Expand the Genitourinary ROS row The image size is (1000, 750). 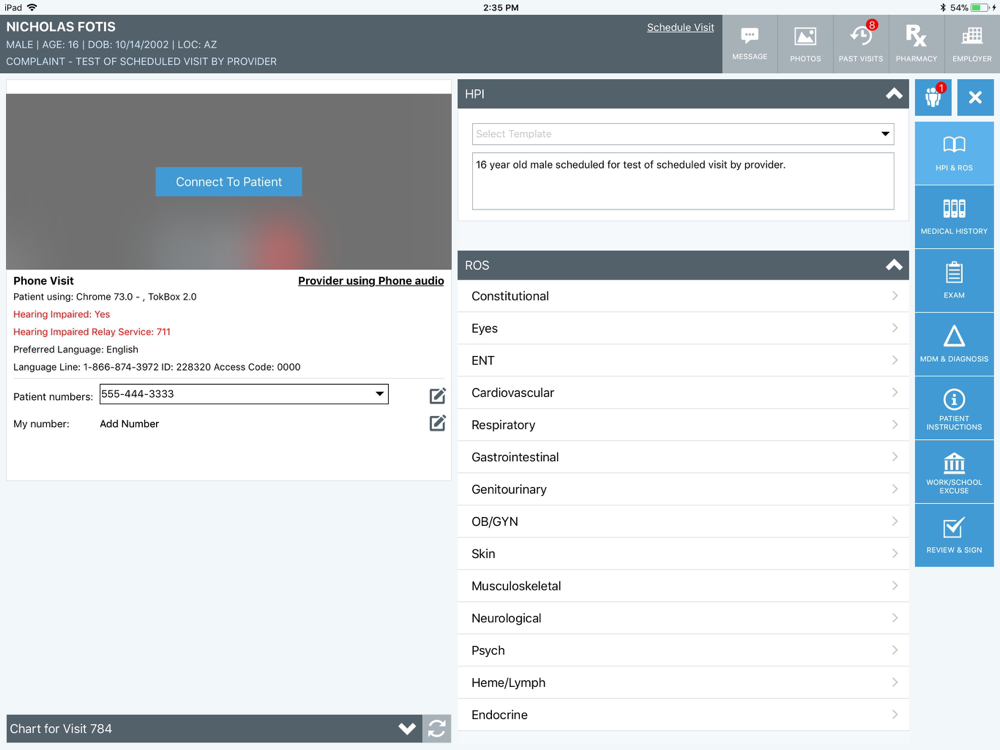pos(683,489)
